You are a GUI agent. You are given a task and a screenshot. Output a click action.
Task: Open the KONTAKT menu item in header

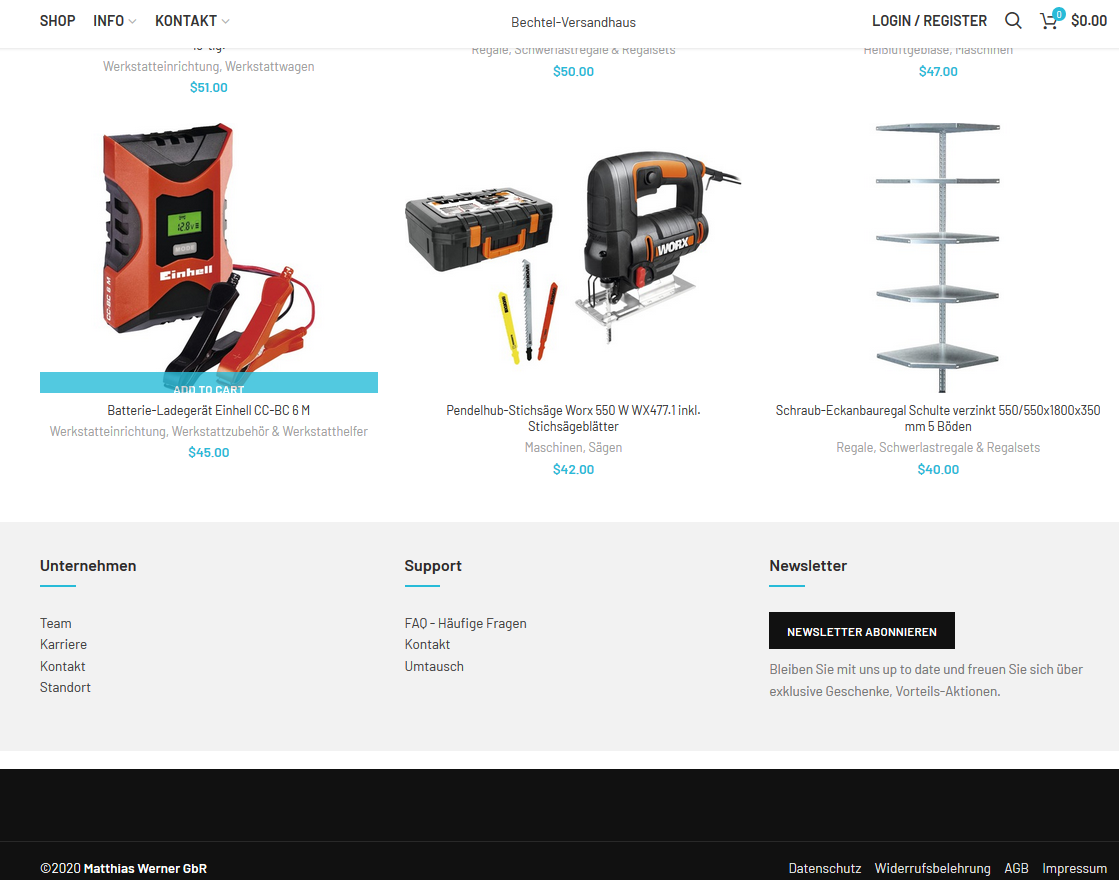(186, 21)
